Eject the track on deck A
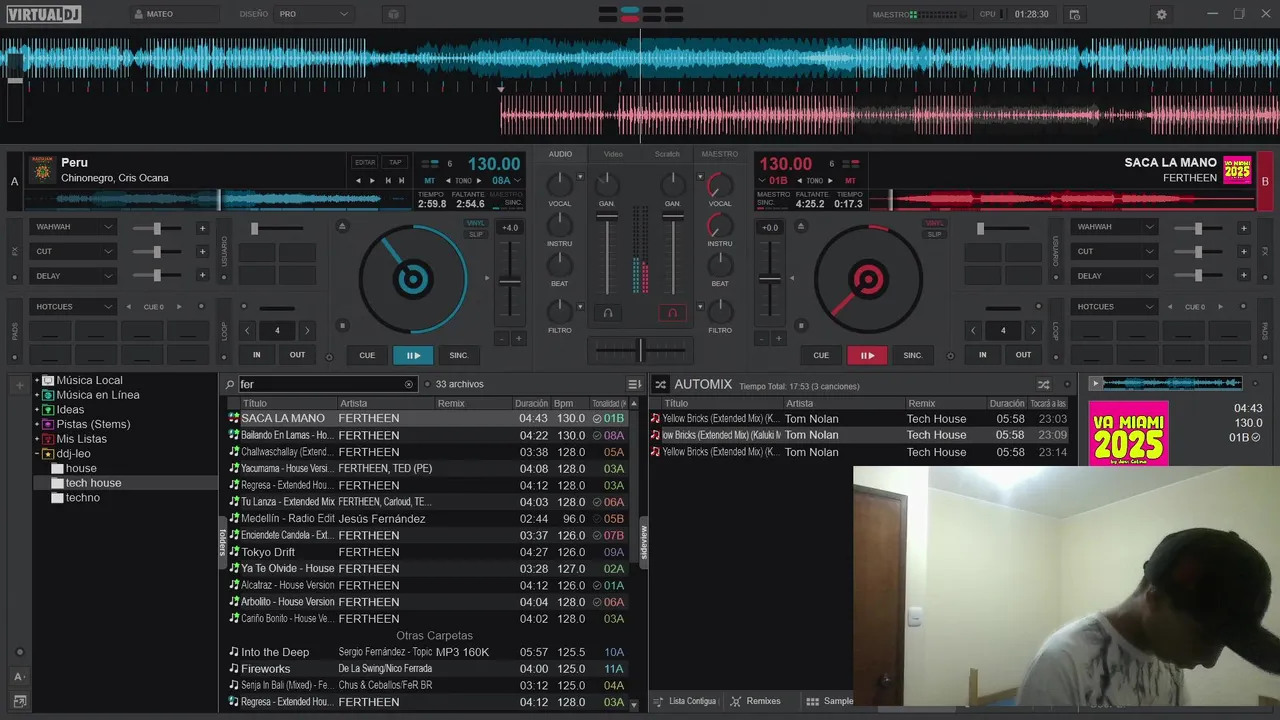The width and height of the screenshot is (1280, 720). click(342, 227)
